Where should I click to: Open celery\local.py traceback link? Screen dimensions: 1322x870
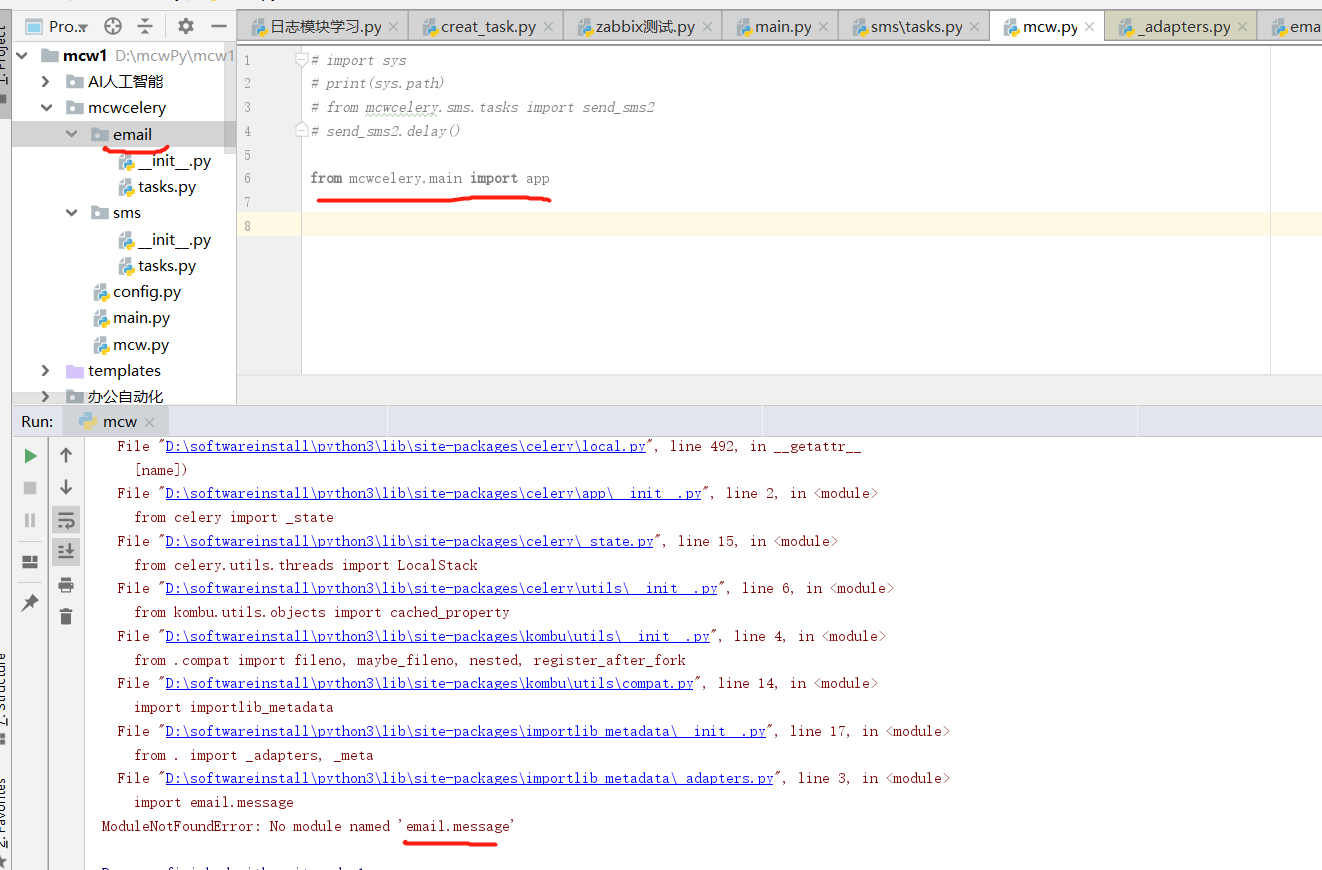(405, 446)
